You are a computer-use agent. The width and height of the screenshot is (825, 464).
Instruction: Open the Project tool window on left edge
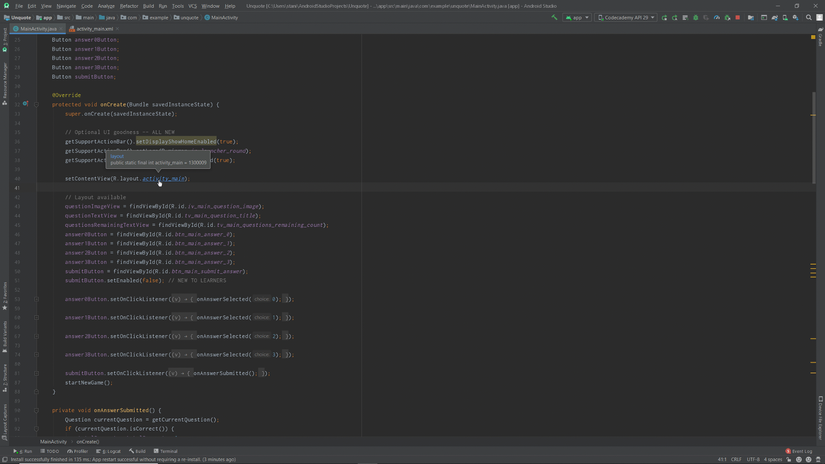[x=5, y=41]
